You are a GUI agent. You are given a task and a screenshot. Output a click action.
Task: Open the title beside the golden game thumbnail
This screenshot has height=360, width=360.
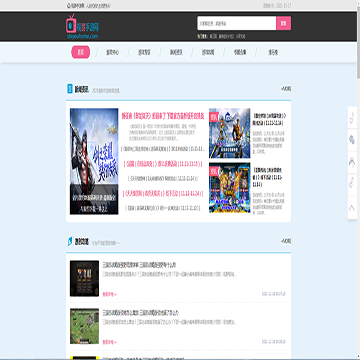click(268, 176)
